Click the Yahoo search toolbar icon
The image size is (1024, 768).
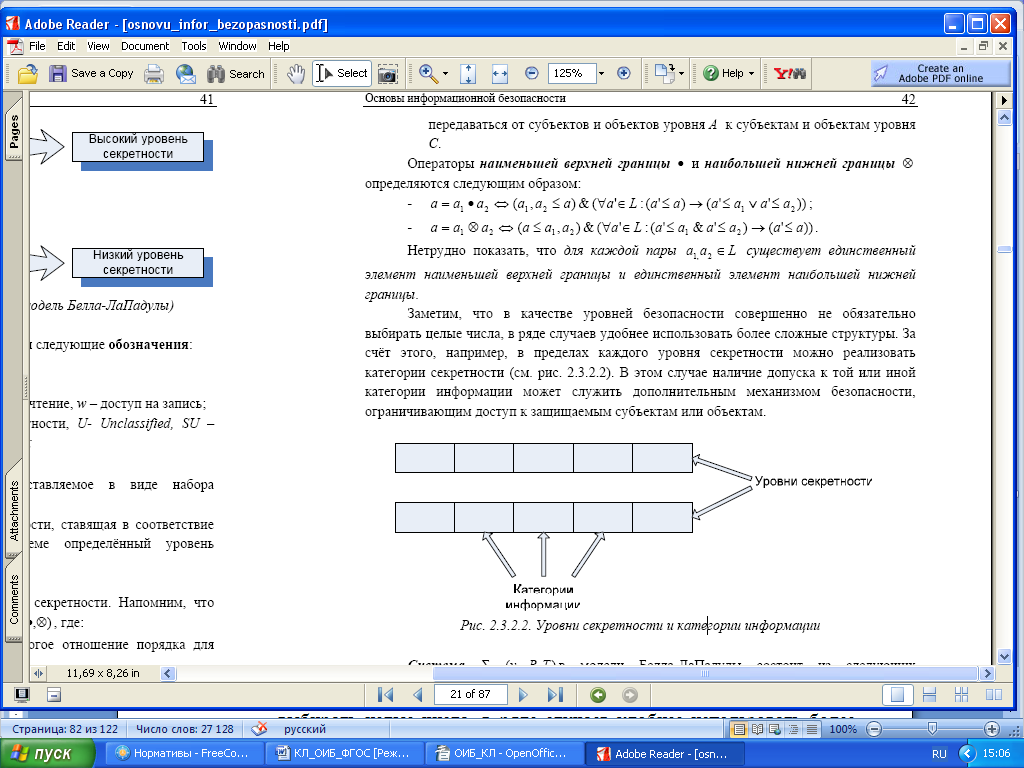click(790, 73)
